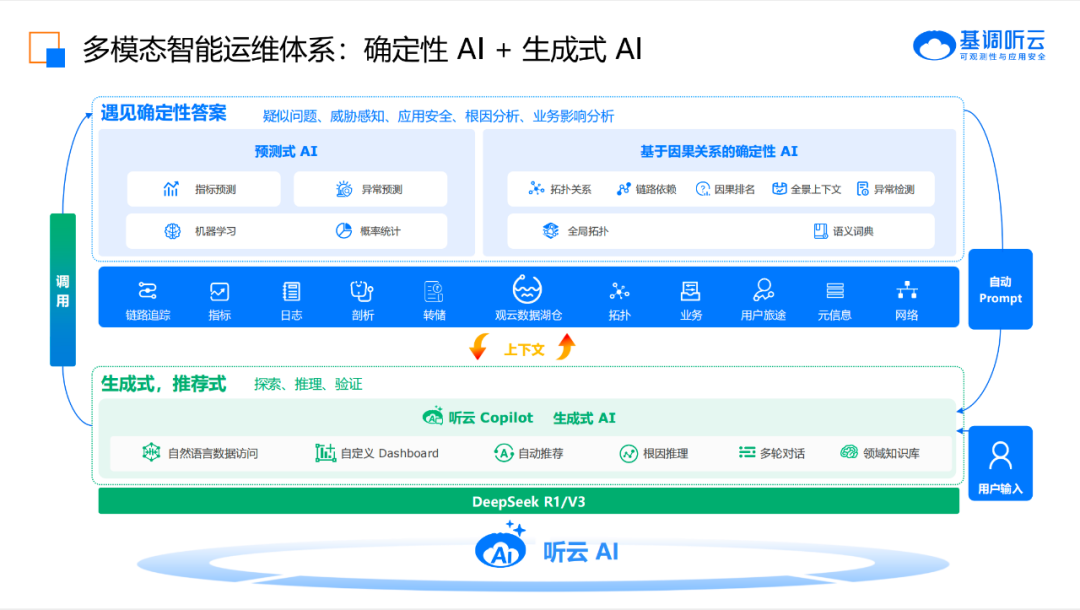Screen dimensions: 1080x610
Task: Click the 拓扑 icon in blue bar
Action: (620, 291)
